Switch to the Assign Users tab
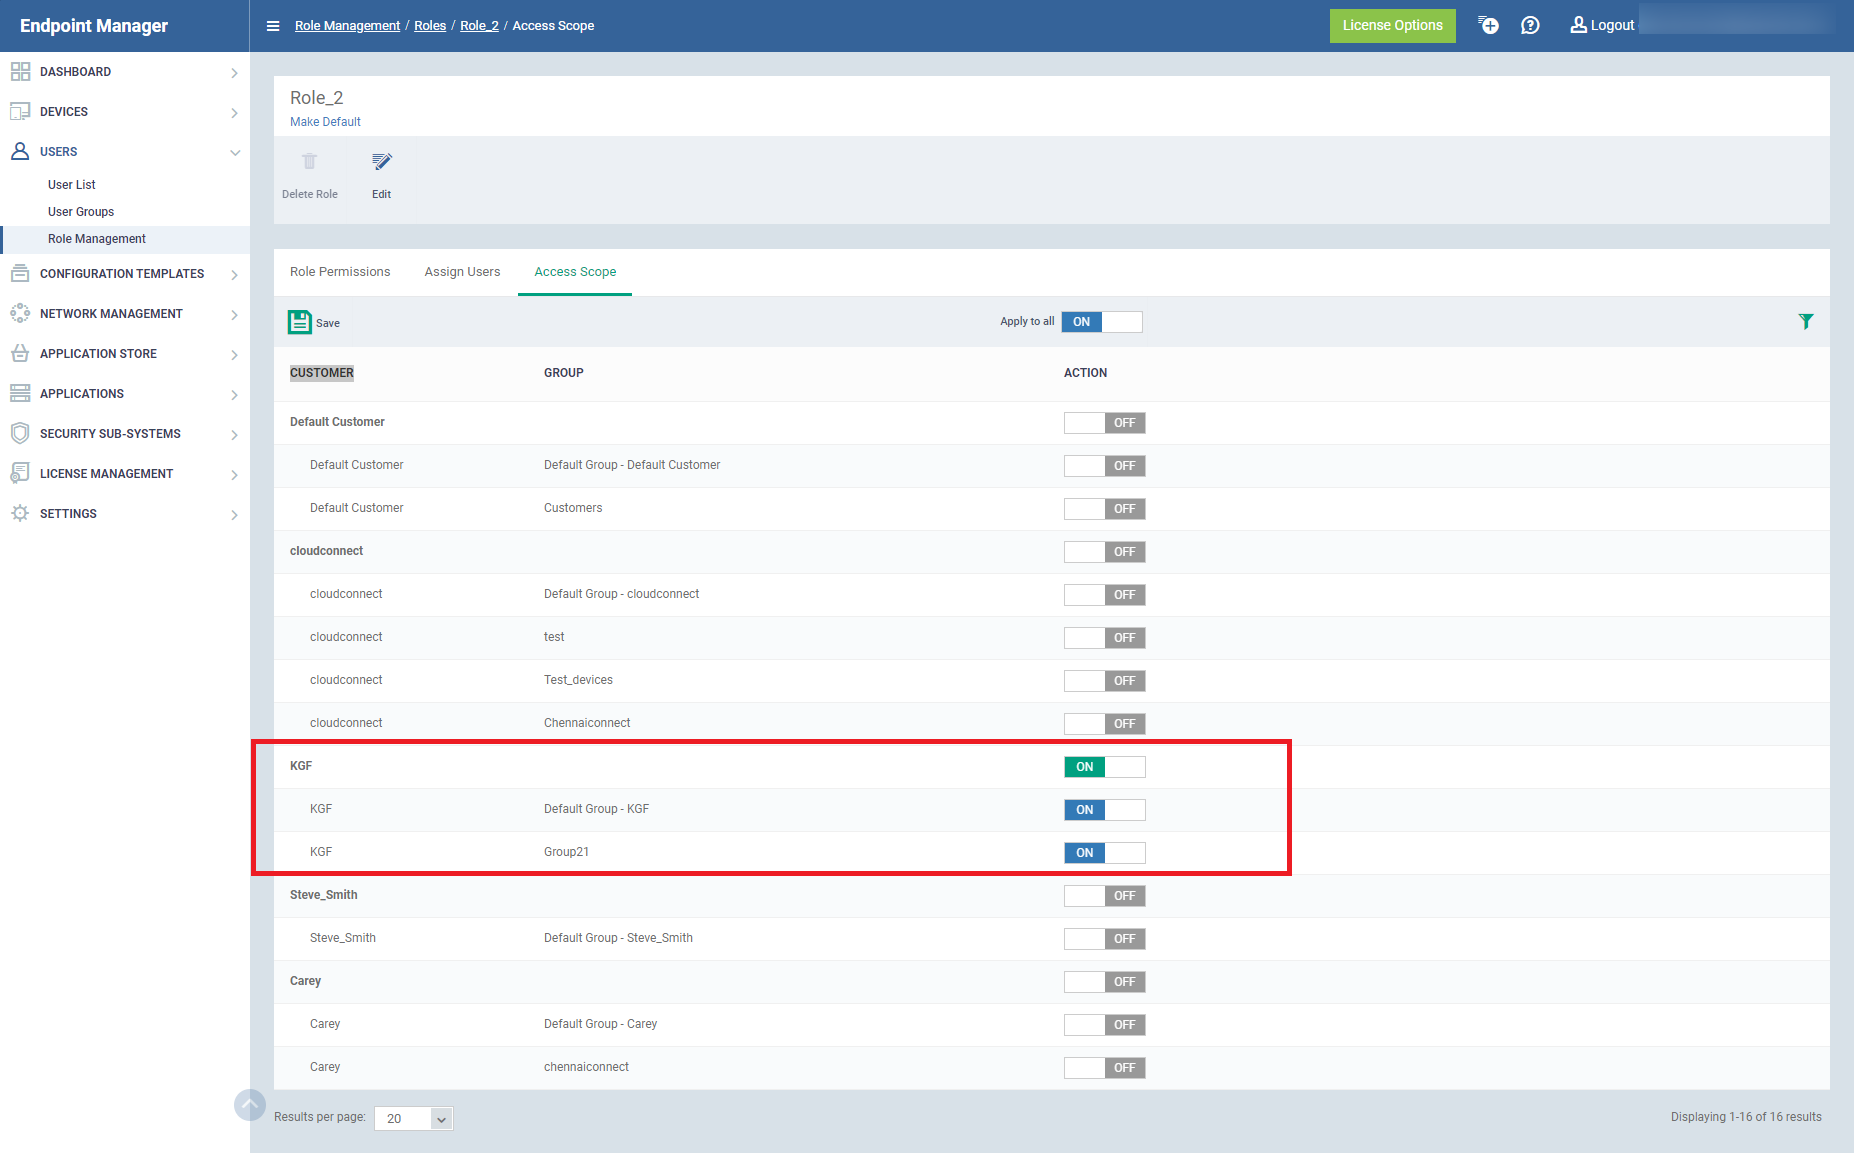This screenshot has height=1153, width=1854. click(x=462, y=272)
